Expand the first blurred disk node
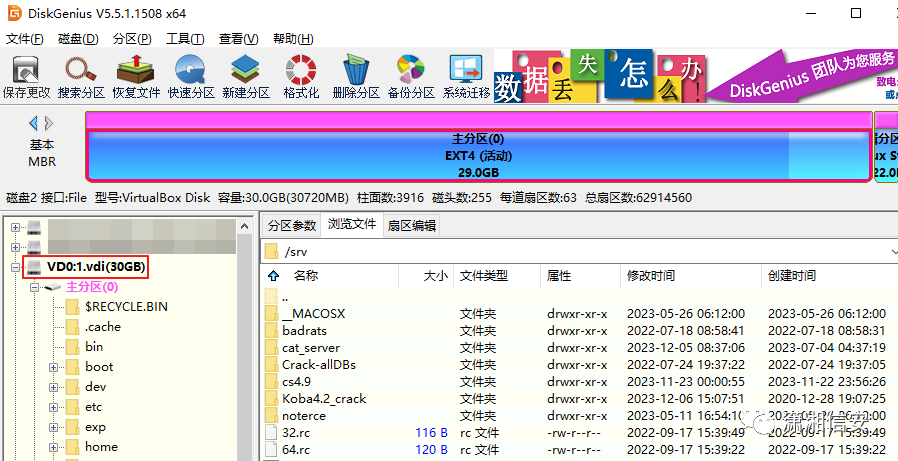Image resolution: width=898 pixels, height=461 pixels. pyautogui.click(x=15, y=227)
